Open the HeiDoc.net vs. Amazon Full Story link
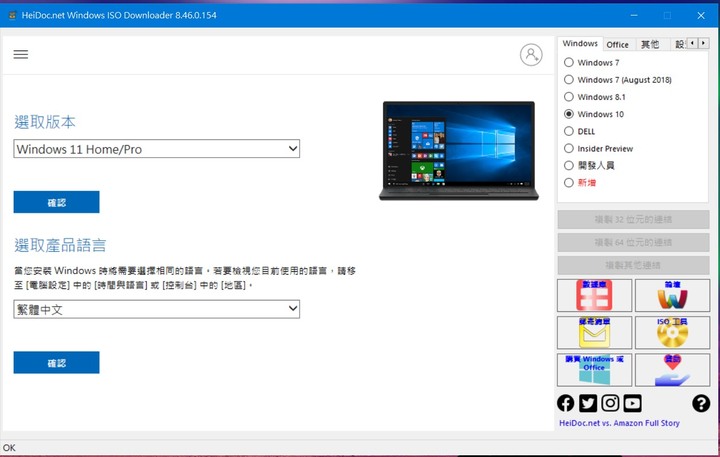The height and width of the screenshot is (457, 720). pos(619,423)
